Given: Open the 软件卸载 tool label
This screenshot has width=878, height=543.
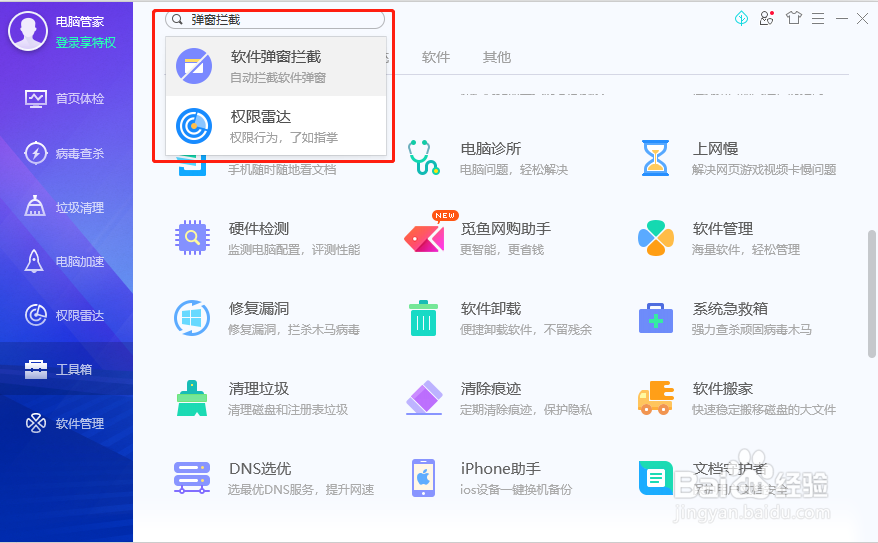Looking at the screenshot, I should tap(491, 309).
